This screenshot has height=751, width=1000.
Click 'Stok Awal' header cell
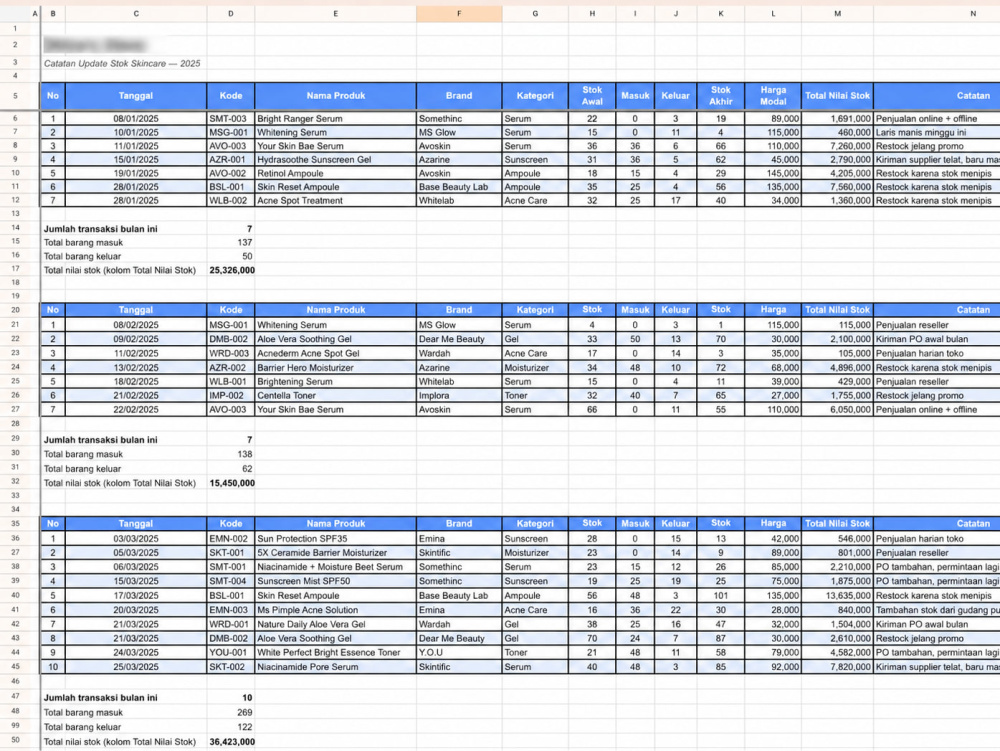pos(592,96)
